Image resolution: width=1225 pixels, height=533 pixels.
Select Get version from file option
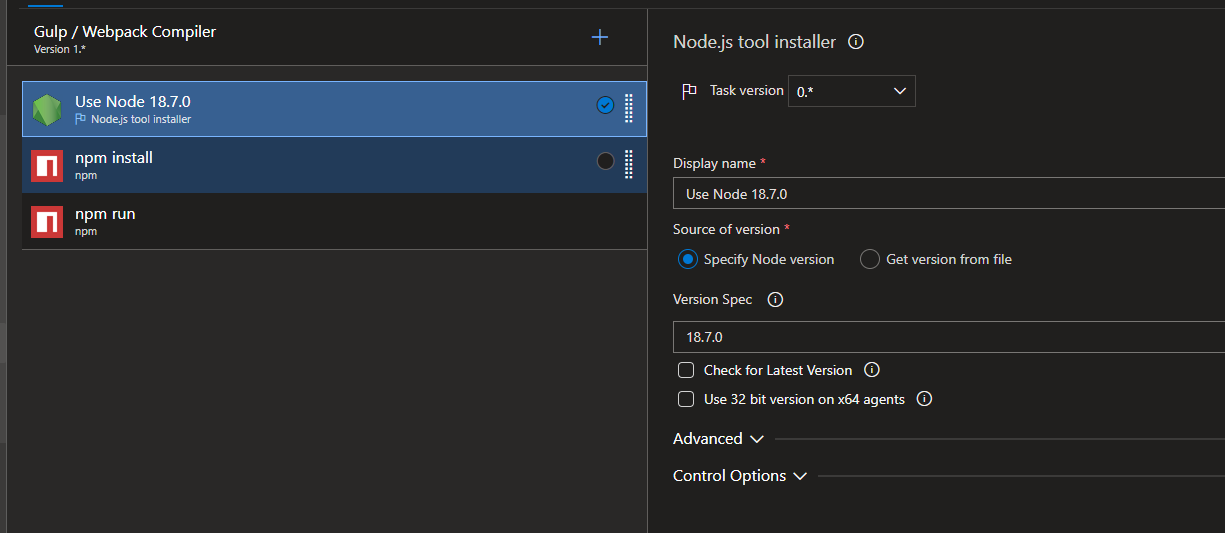[x=870, y=259]
